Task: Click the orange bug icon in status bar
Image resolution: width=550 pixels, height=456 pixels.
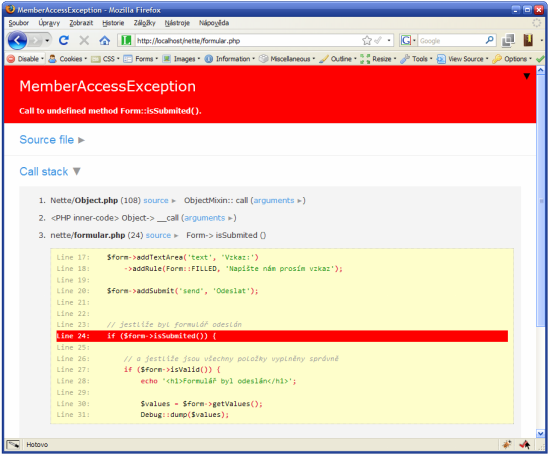Action: 507,445
